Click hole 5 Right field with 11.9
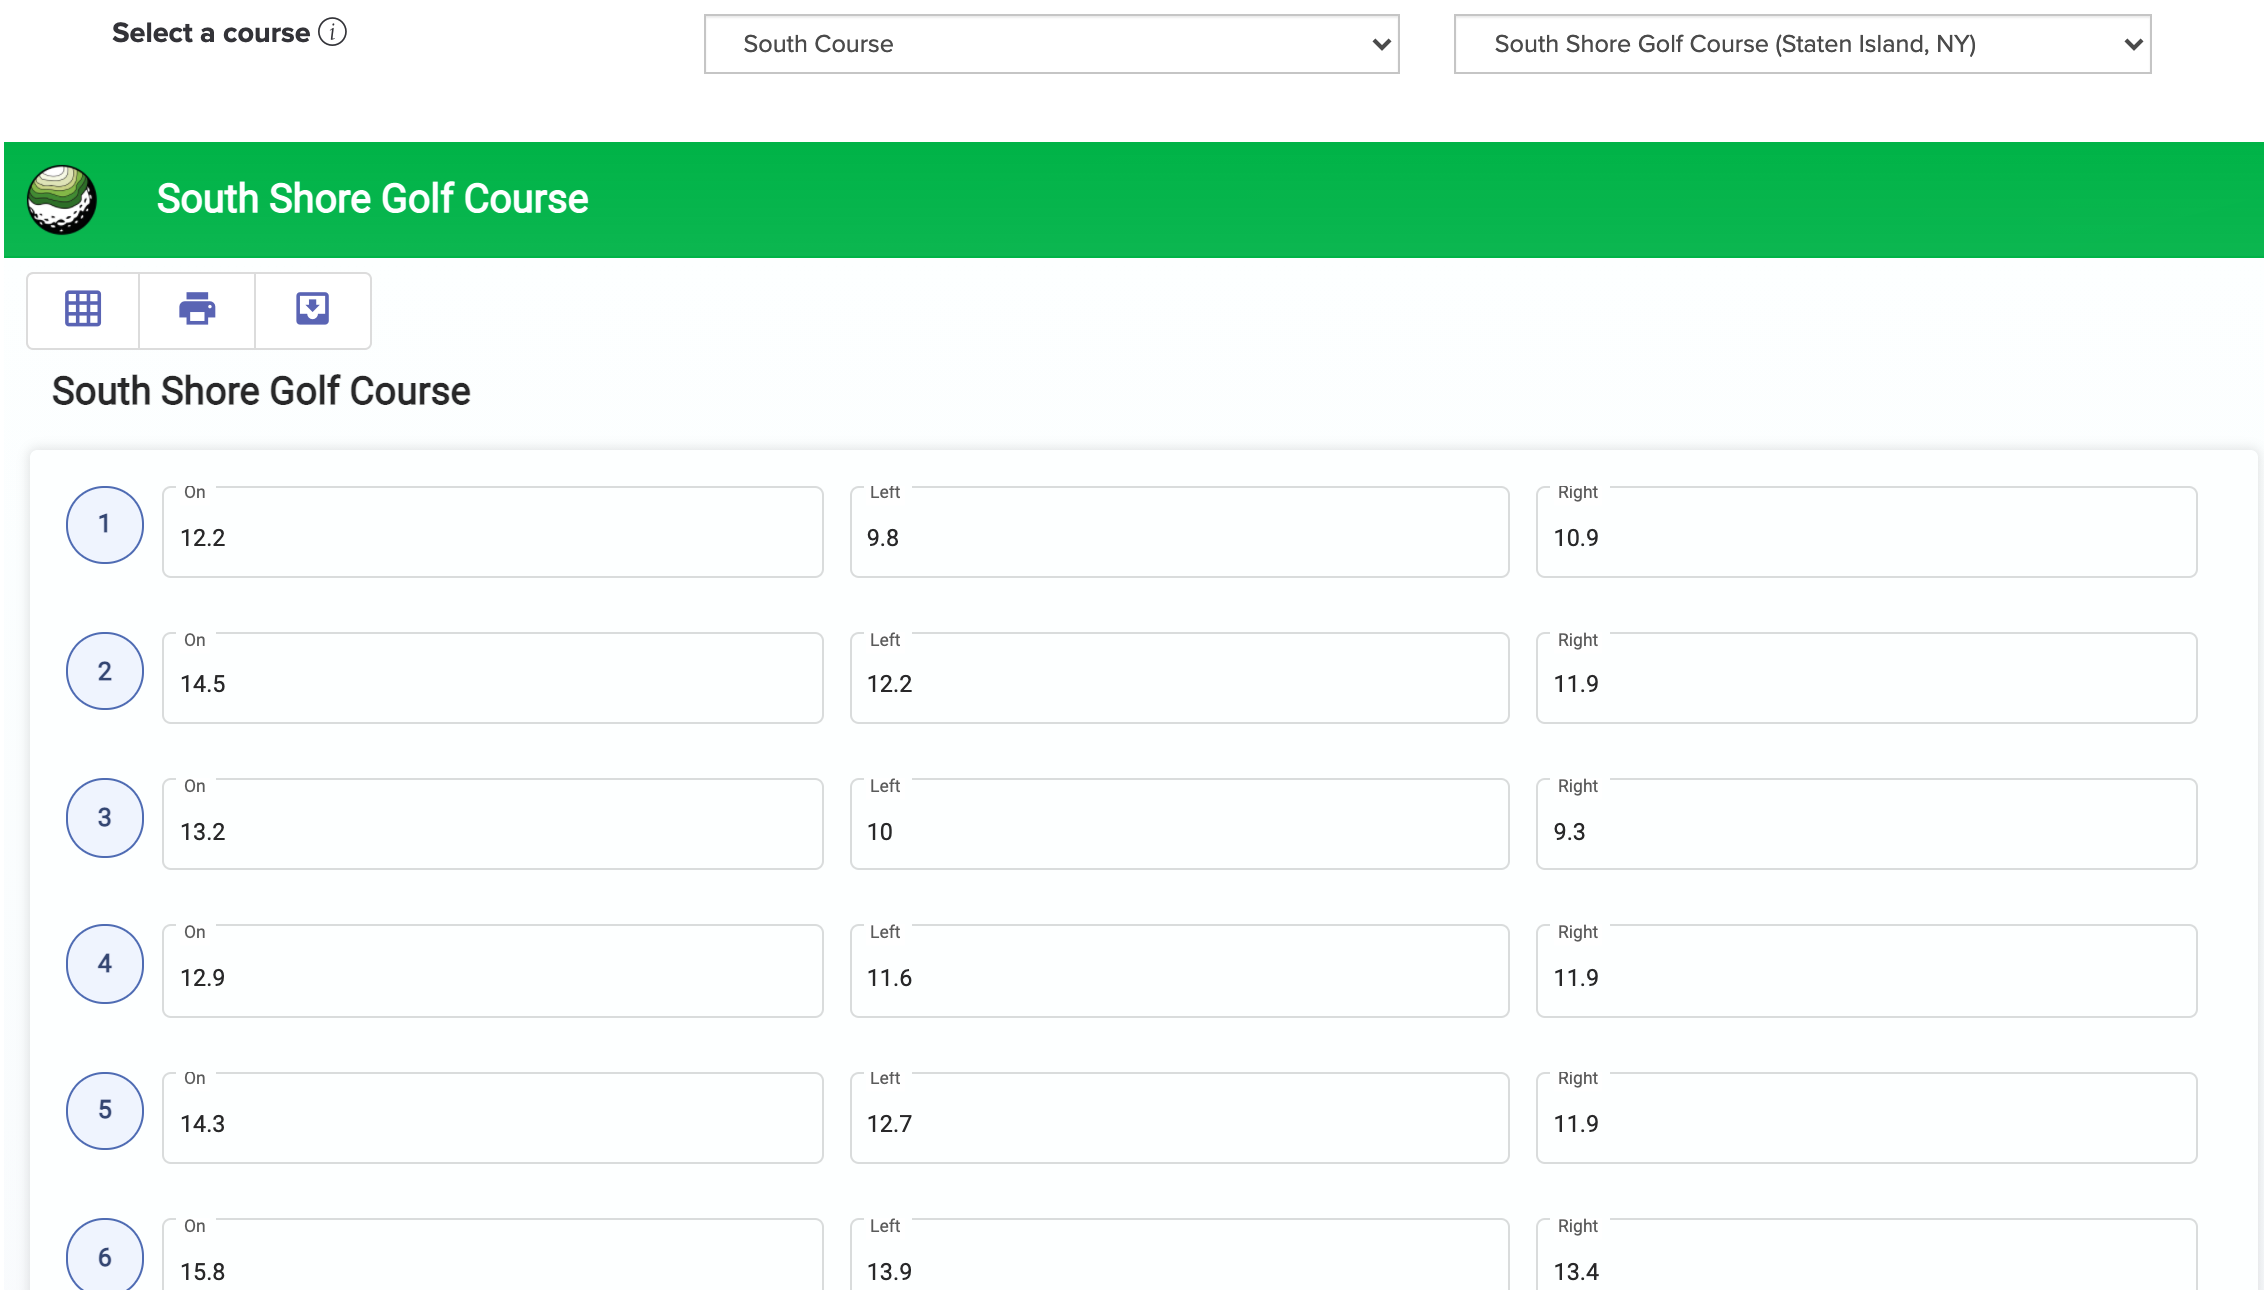Image resolution: width=2264 pixels, height=1290 pixels. click(1866, 1118)
